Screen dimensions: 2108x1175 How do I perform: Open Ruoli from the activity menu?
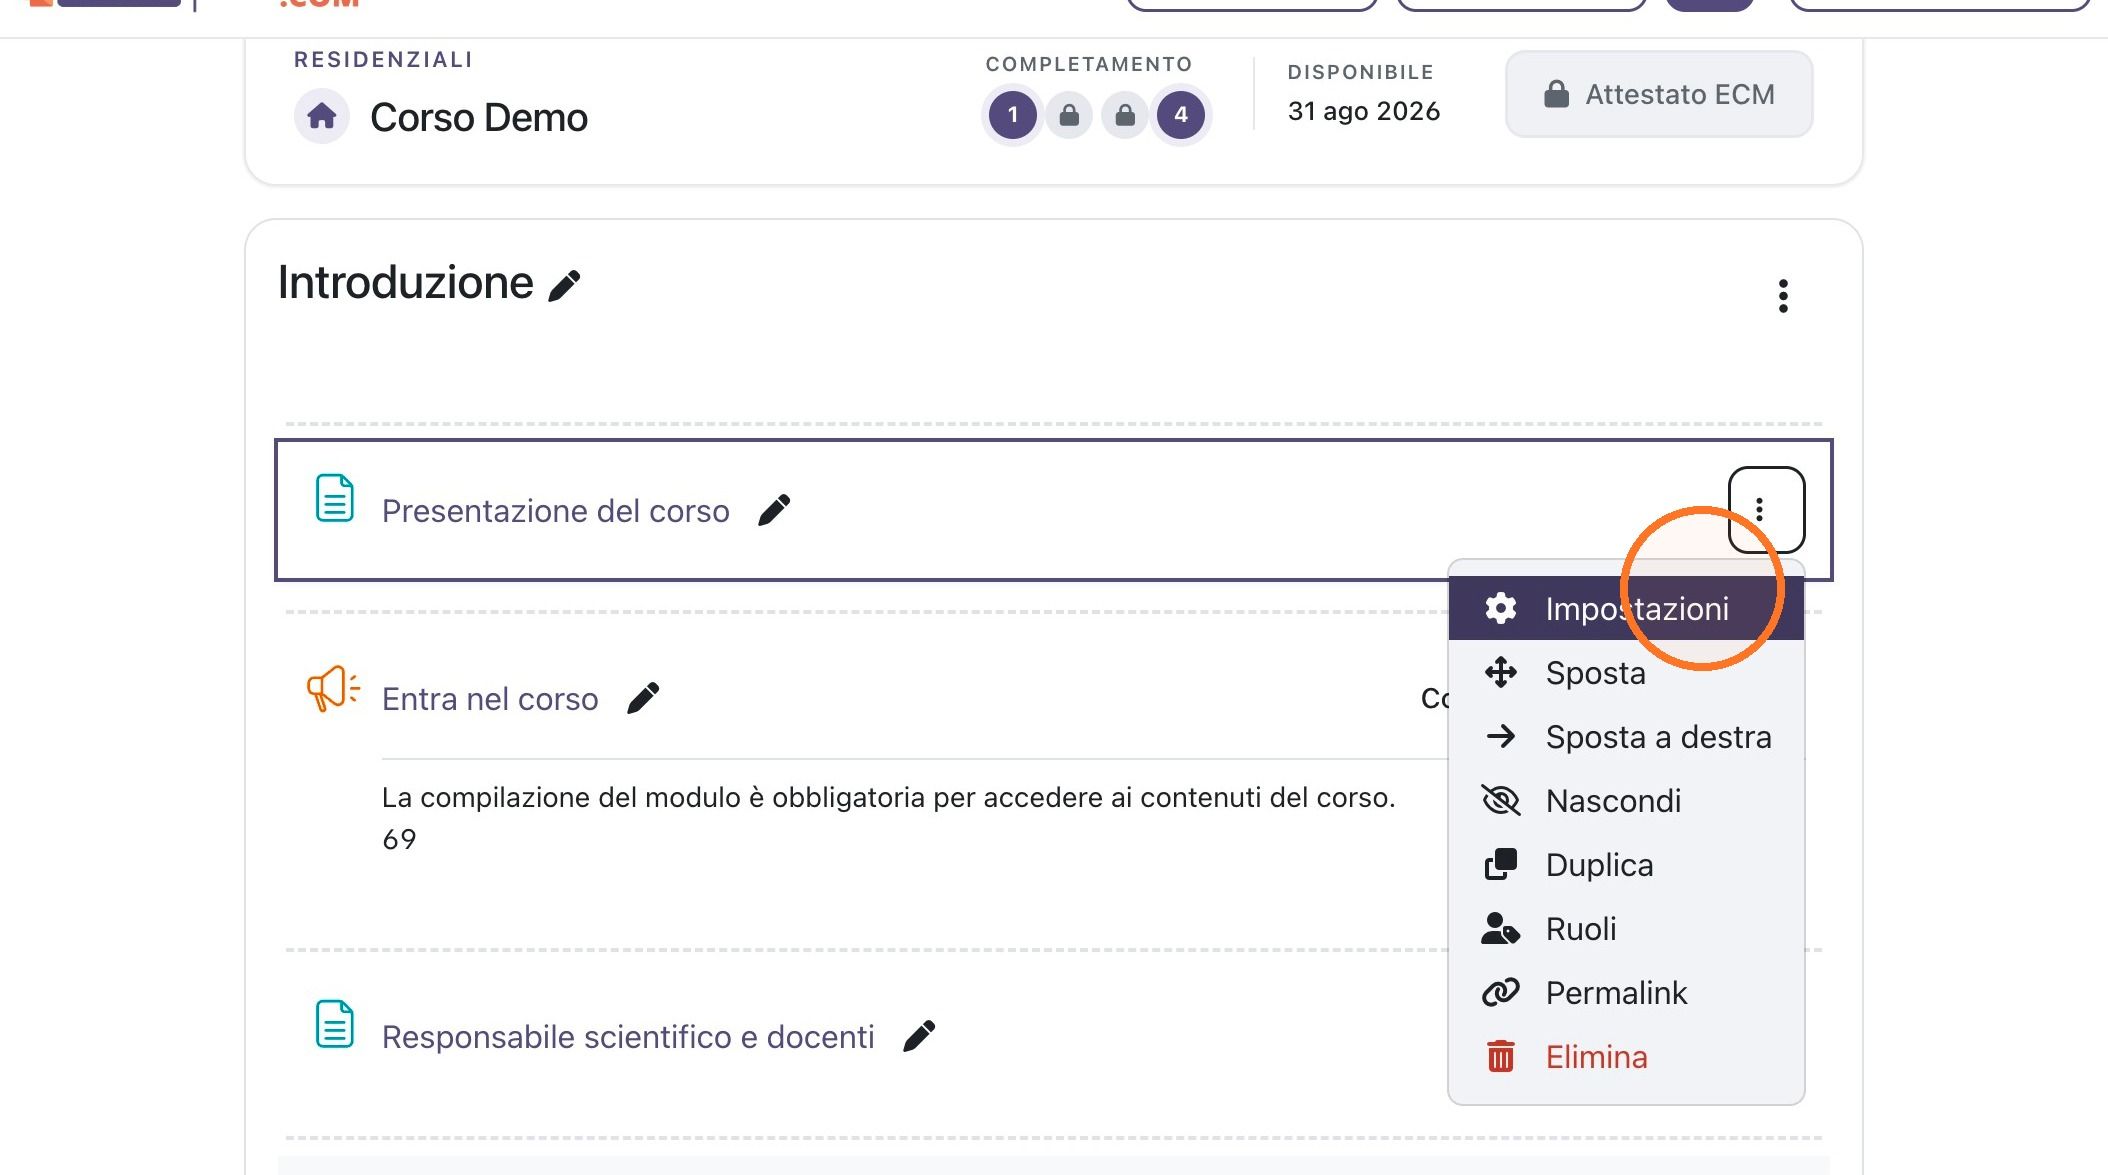pos(1626,929)
